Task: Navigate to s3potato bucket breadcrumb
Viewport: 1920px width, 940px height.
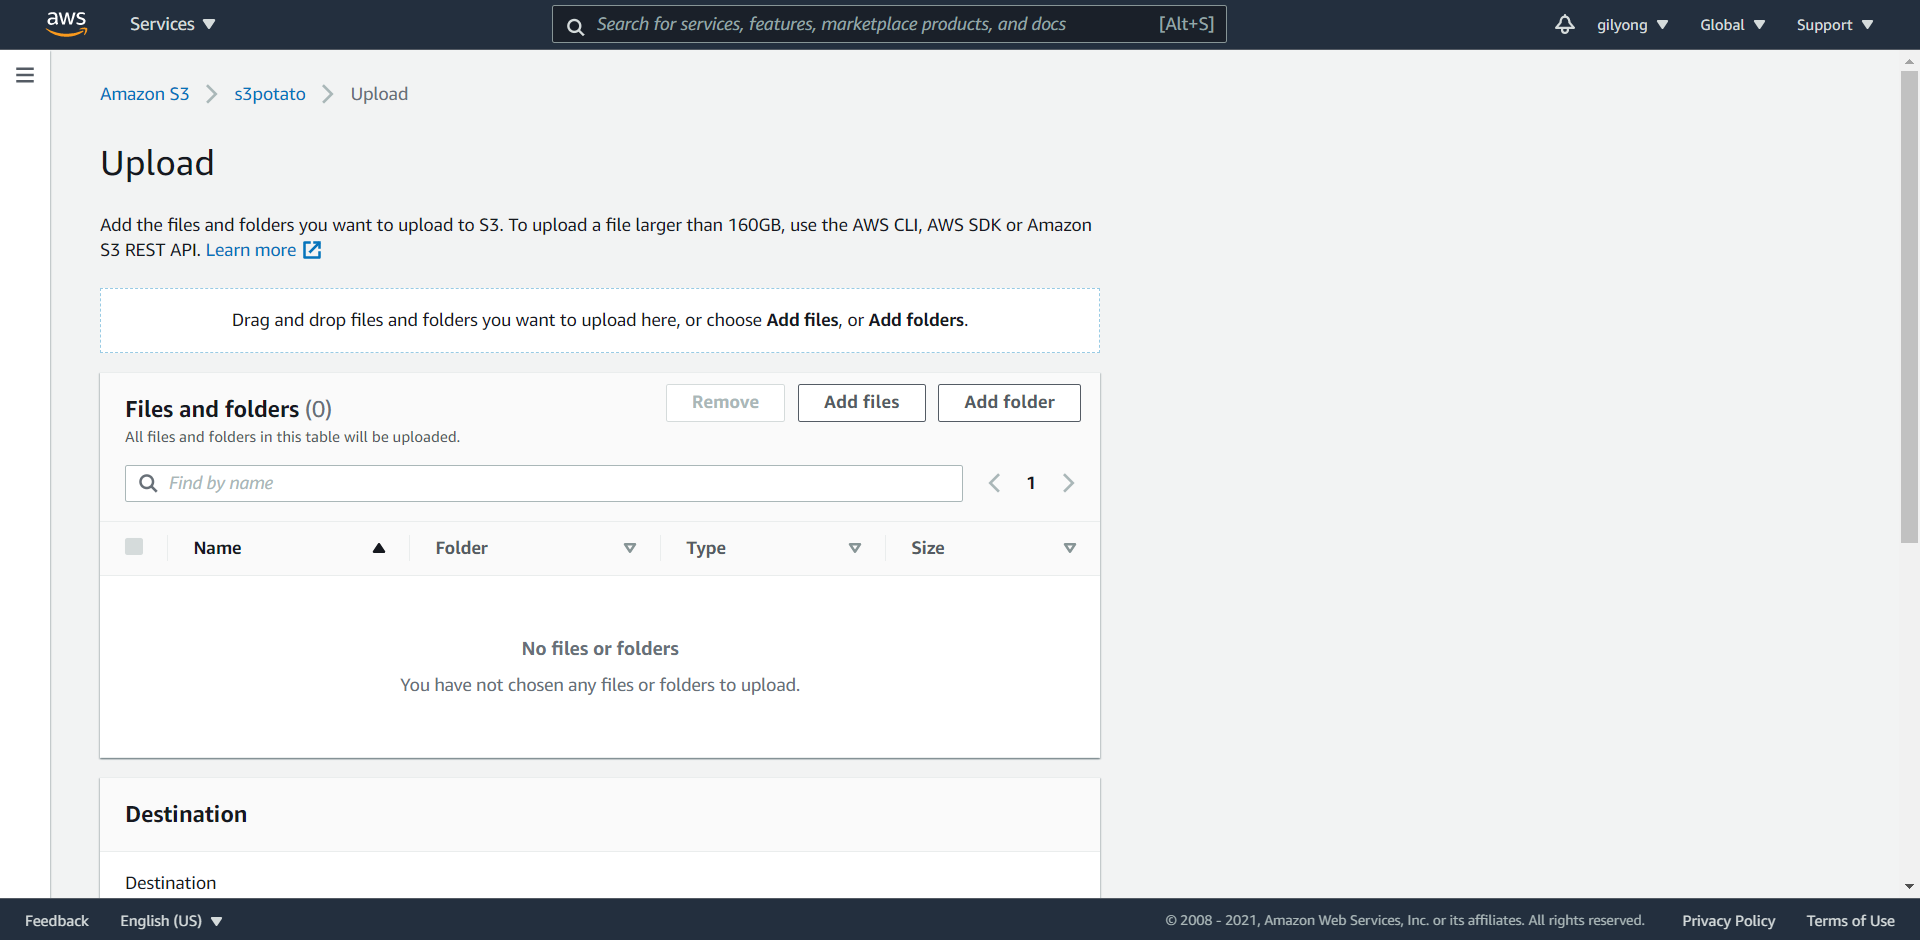Action: point(270,94)
